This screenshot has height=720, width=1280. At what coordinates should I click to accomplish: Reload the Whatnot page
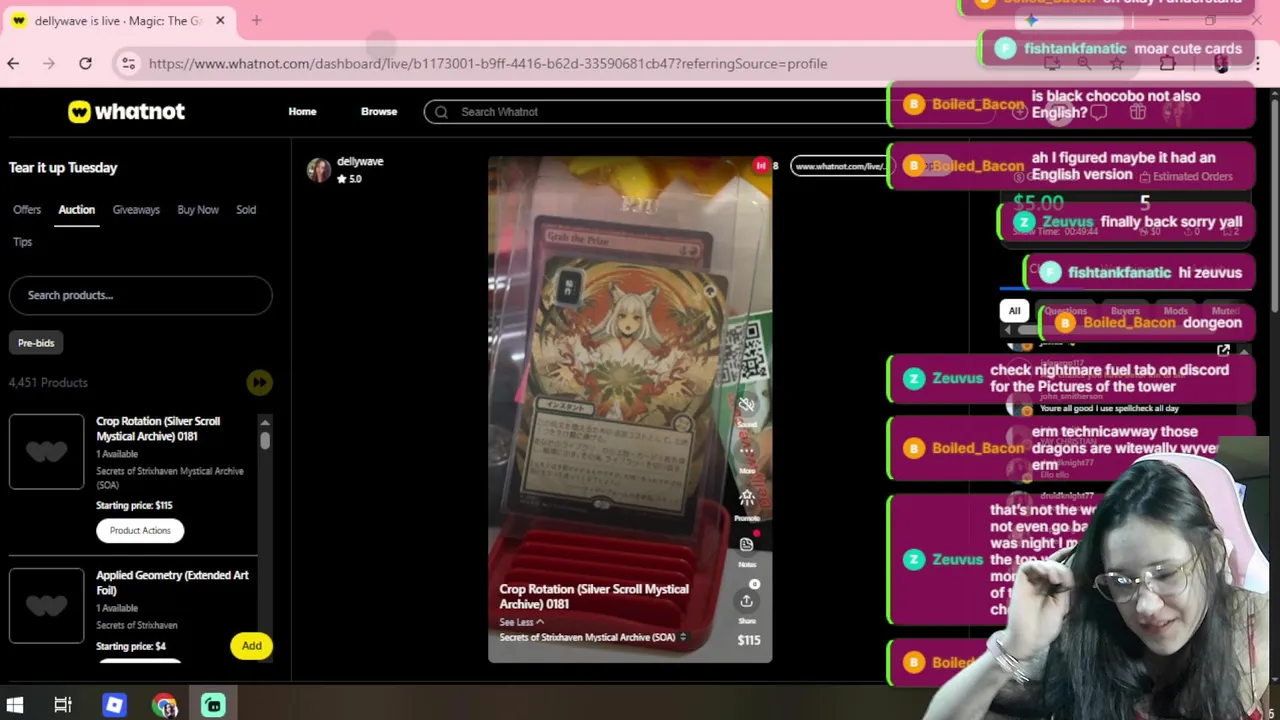[x=85, y=63]
